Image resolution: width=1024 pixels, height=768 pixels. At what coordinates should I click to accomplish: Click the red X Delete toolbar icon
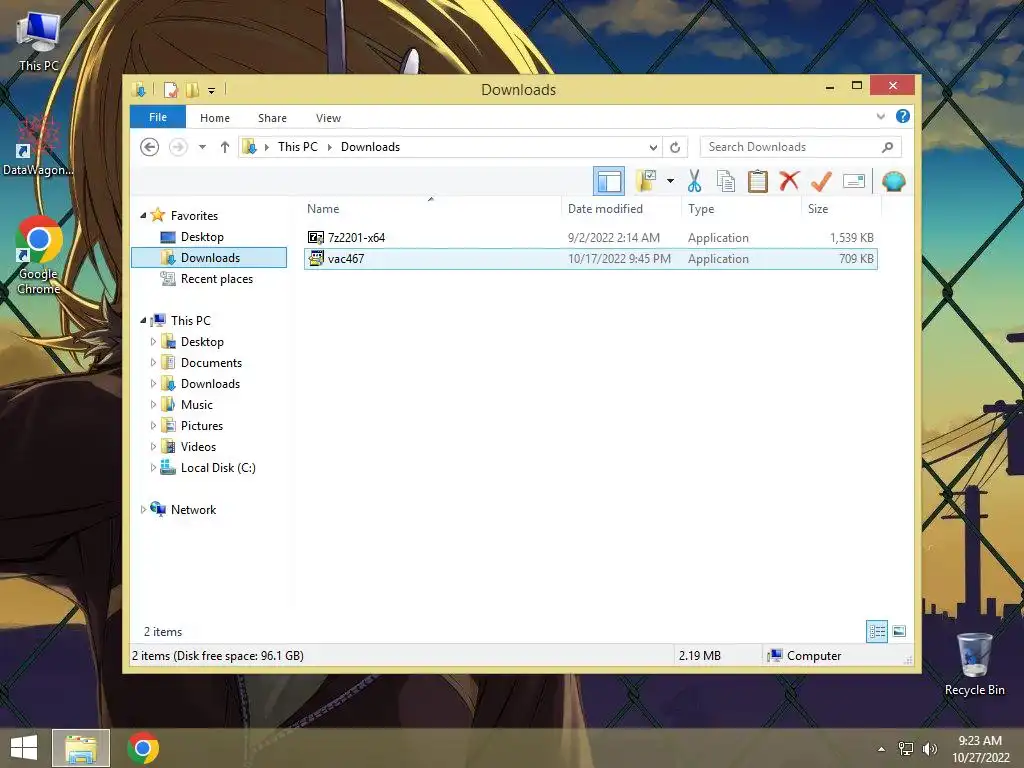point(789,181)
